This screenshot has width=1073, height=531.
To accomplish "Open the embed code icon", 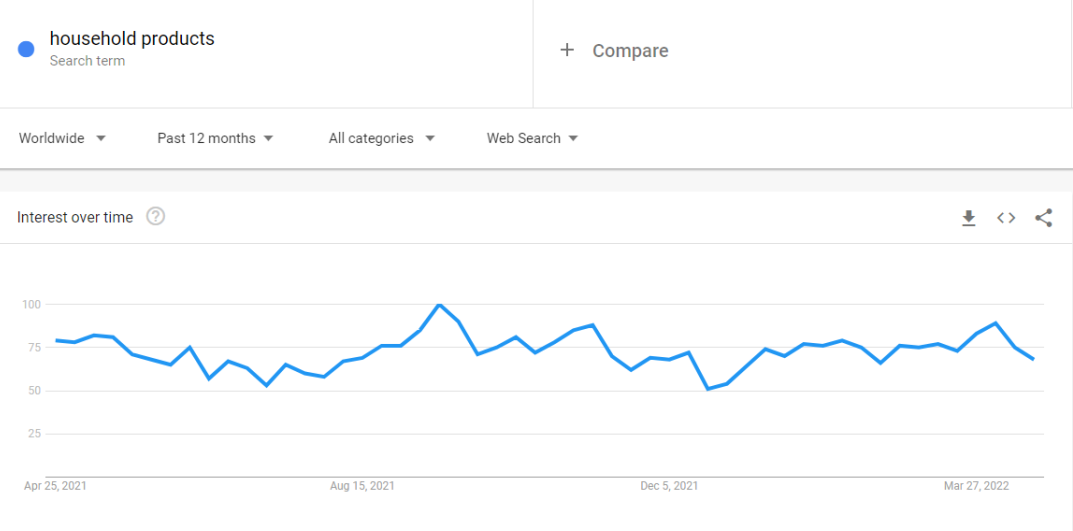I will tap(1005, 218).
